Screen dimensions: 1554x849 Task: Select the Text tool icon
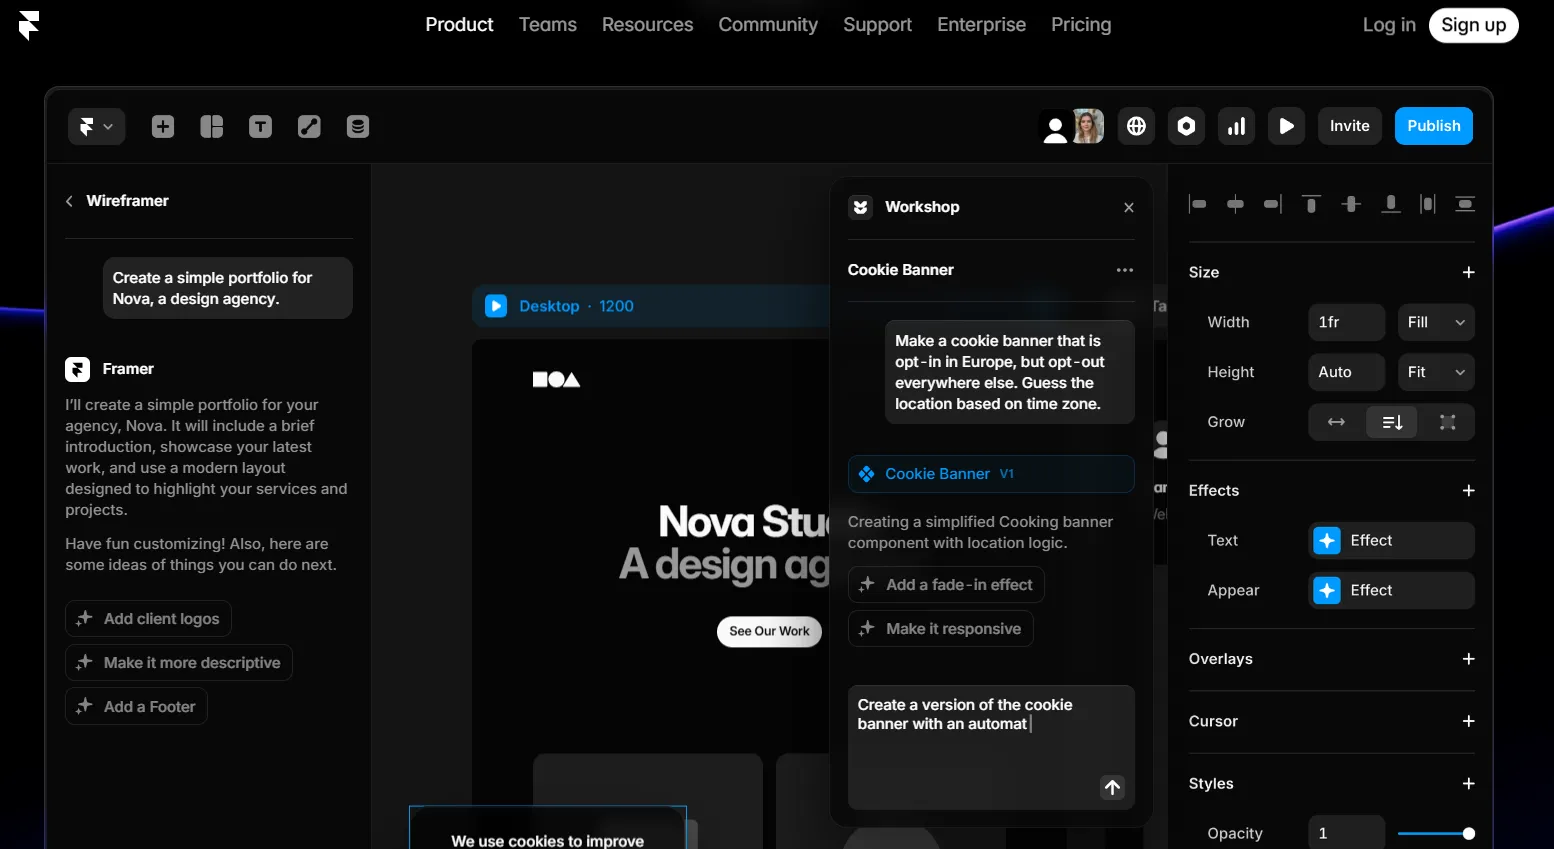(x=260, y=126)
